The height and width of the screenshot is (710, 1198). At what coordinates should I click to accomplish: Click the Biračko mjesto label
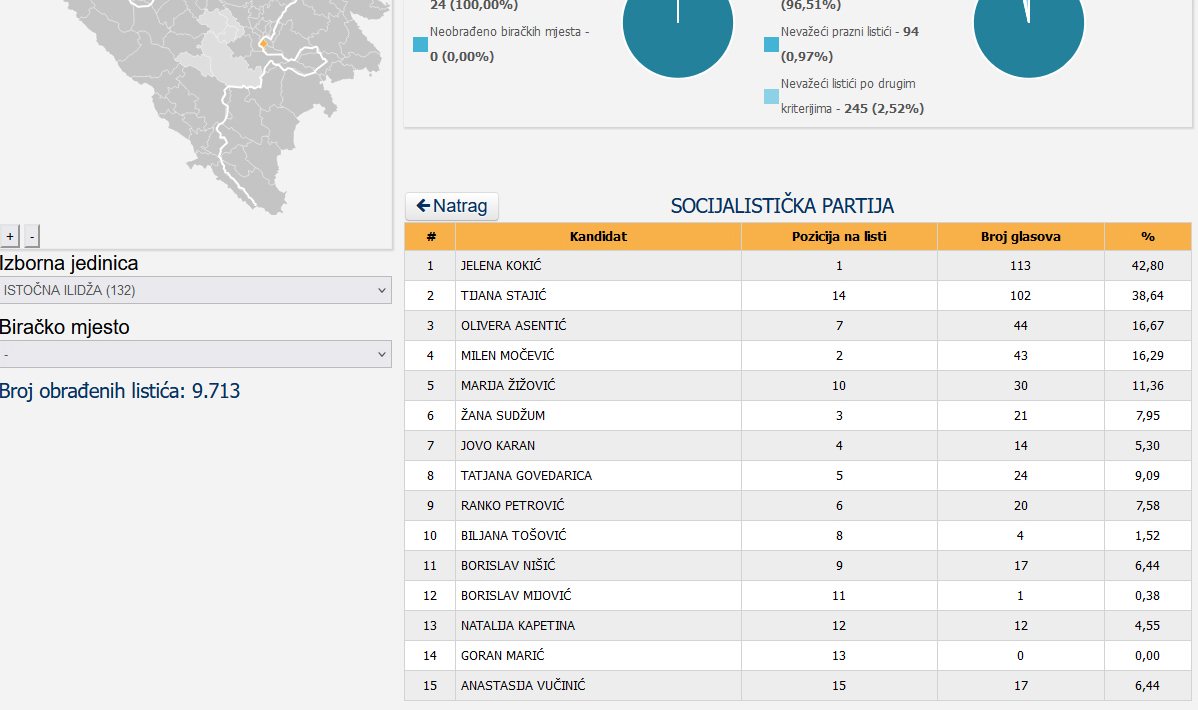(x=65, y=327)
